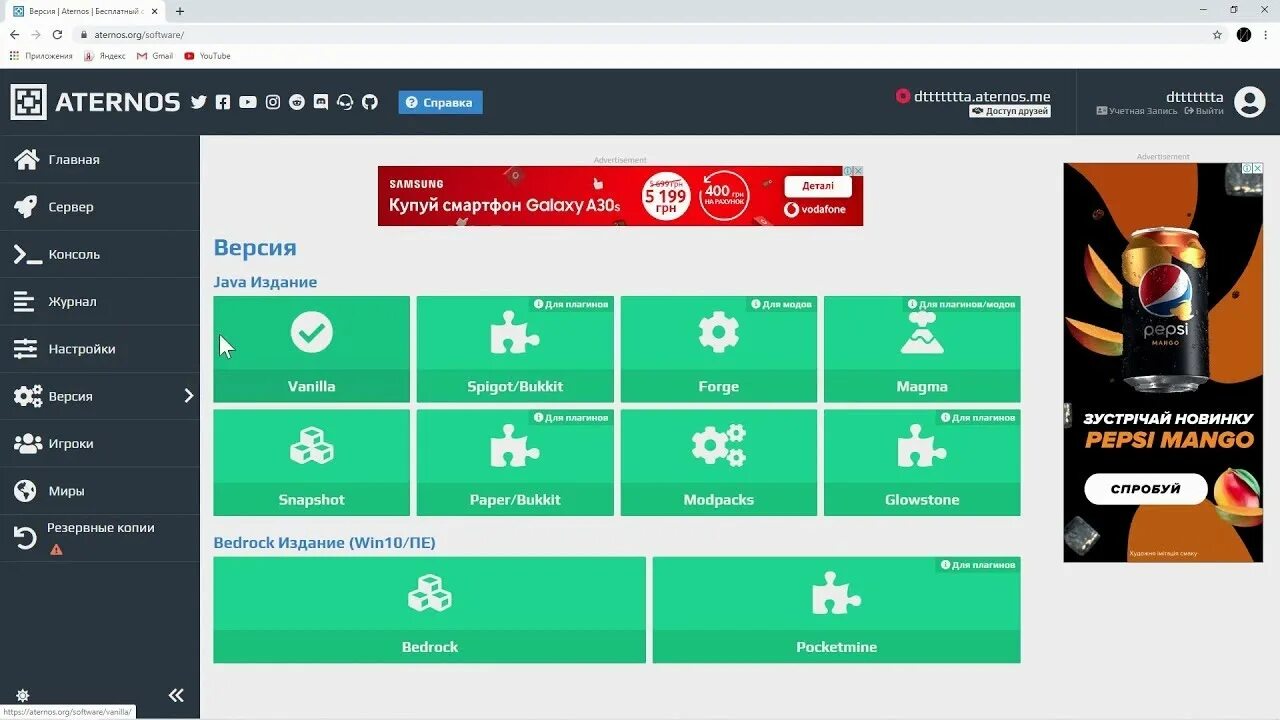Pick Glowstone software tile
Screen dimensions: 1280x720
[922, 463]
